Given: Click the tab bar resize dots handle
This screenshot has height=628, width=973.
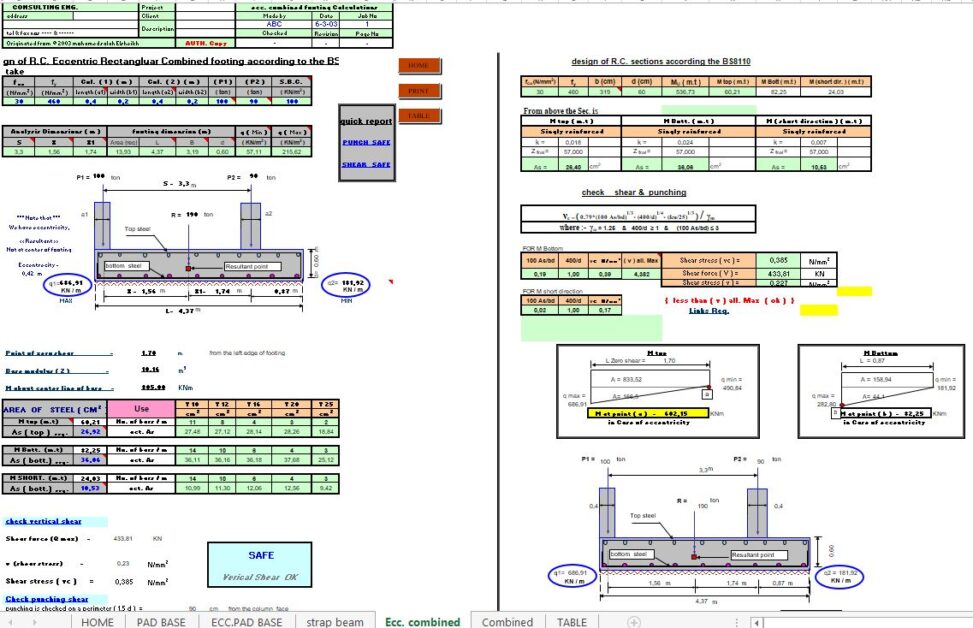Looking at the screenshot, I should tap(737, 622).
